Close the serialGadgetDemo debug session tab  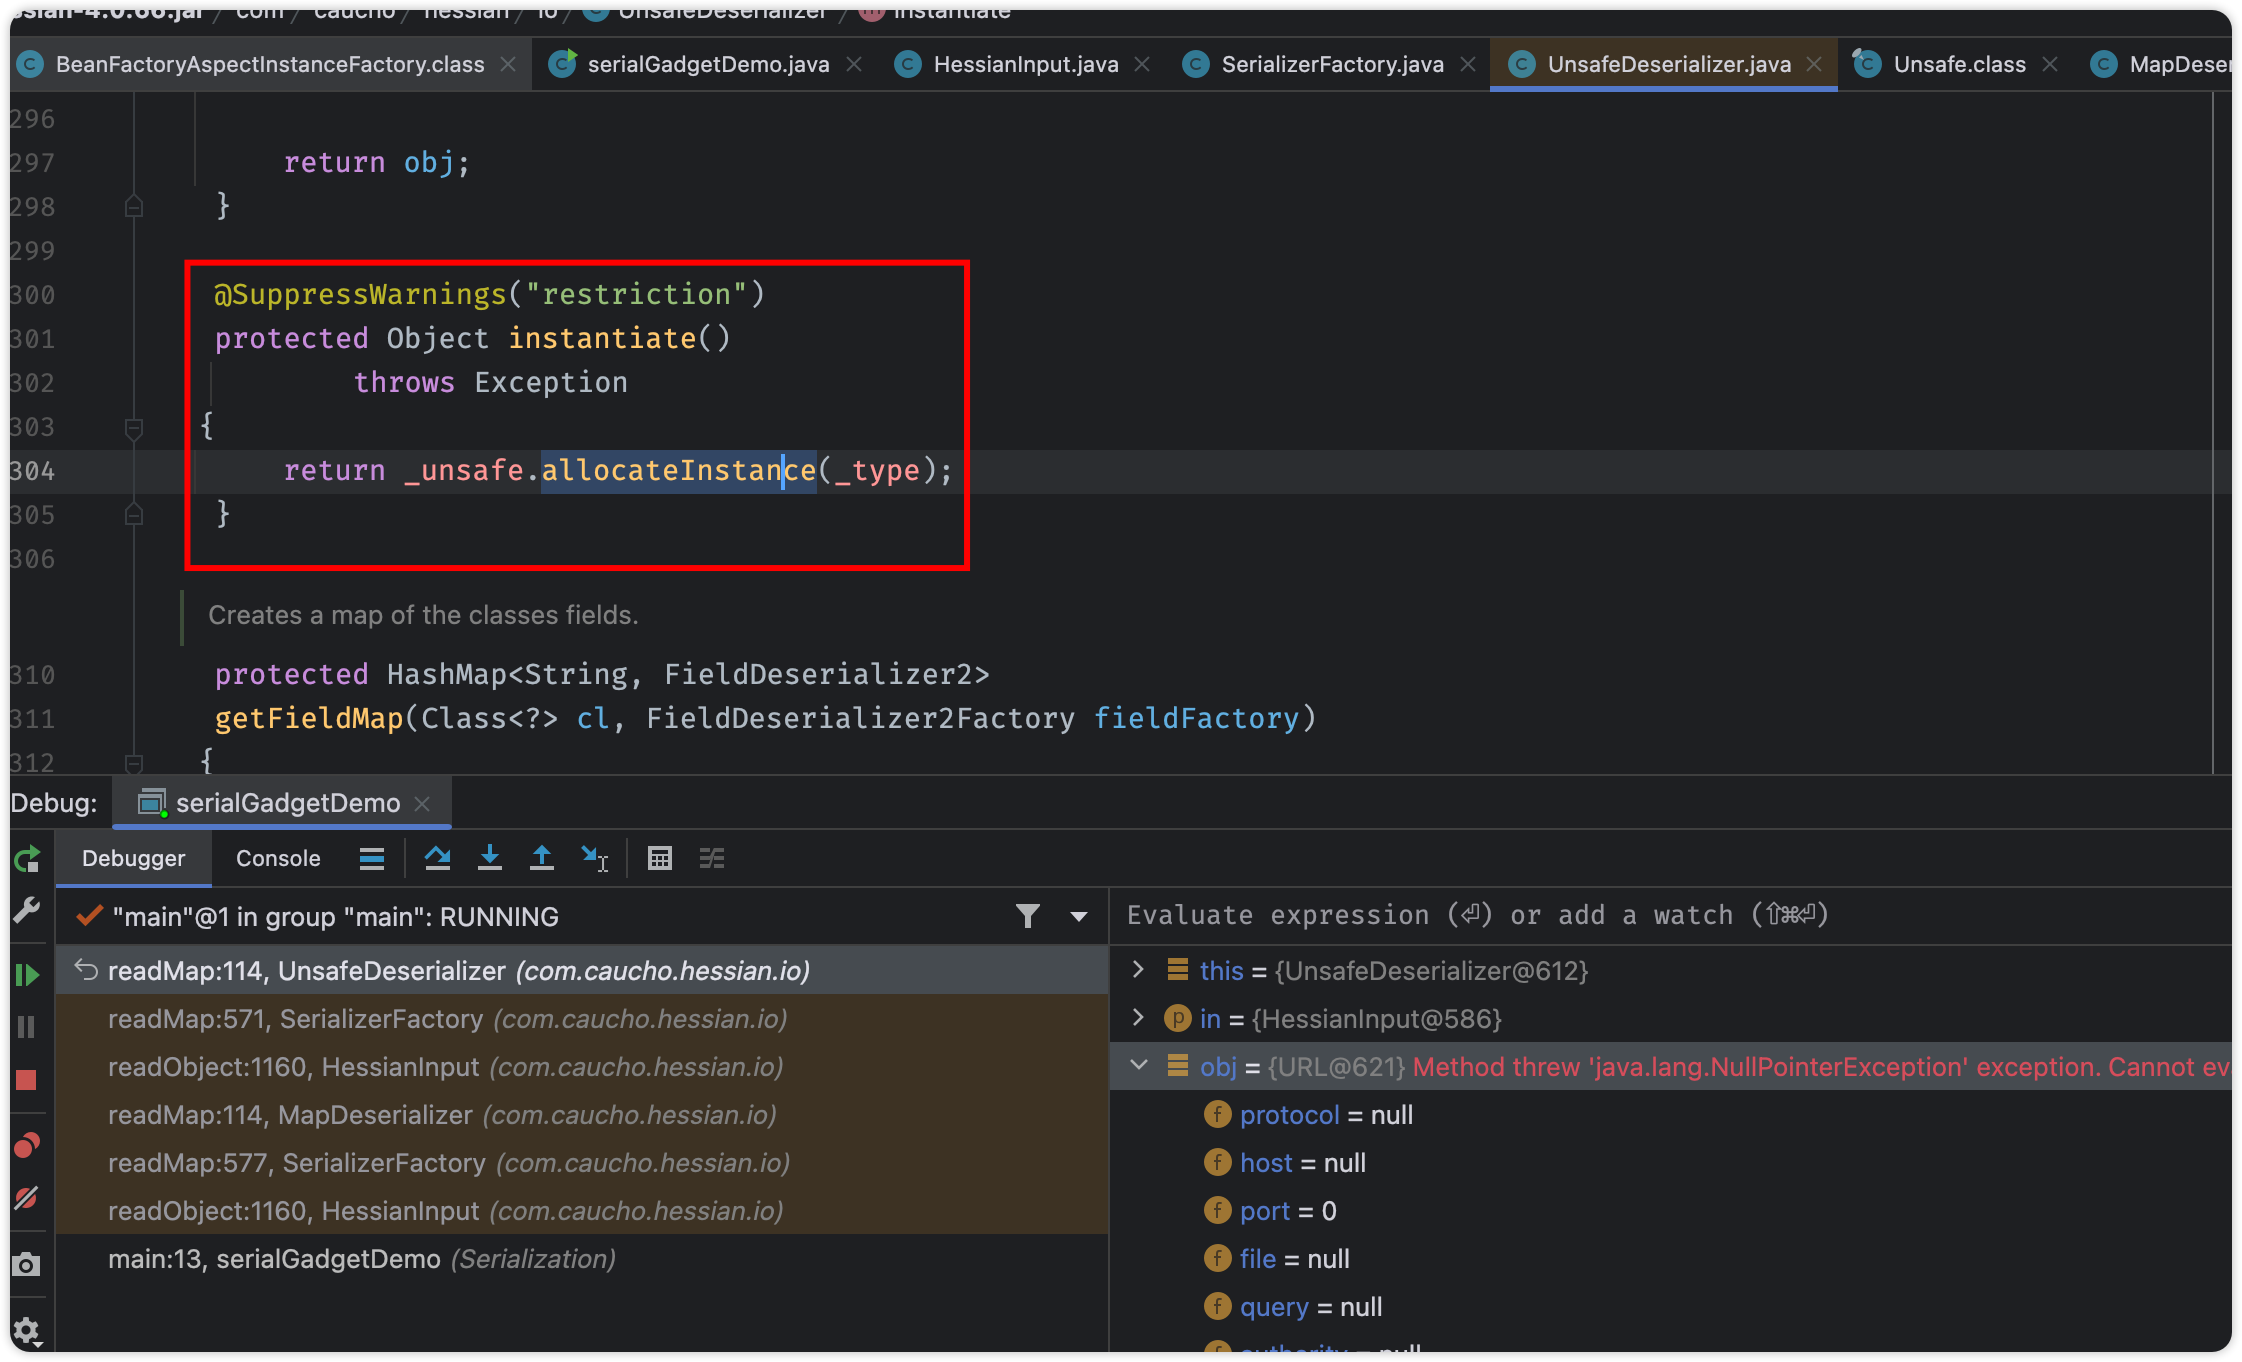tap(423, 804)
